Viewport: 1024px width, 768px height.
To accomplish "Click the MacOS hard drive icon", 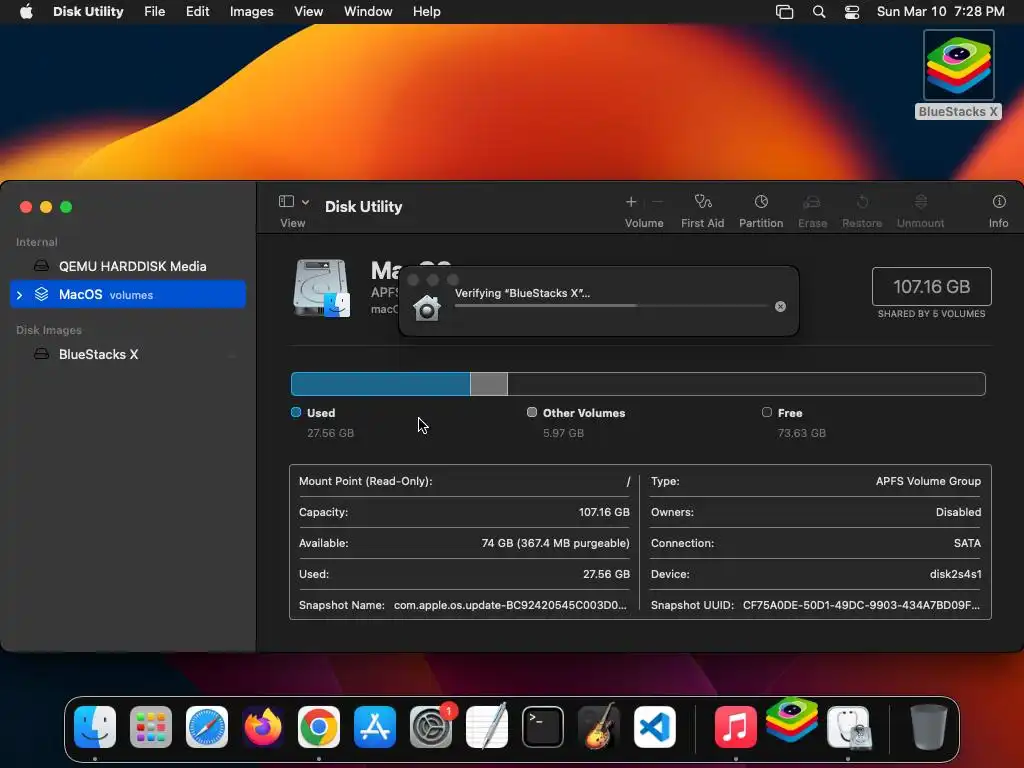I will pos(322,288).
